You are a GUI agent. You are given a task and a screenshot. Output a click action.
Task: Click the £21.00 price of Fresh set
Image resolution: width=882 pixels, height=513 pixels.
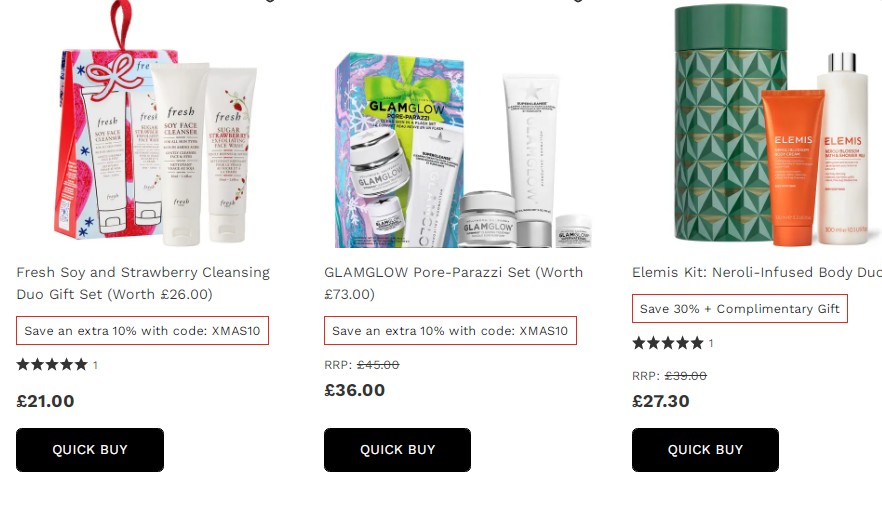tap(46, 401)
